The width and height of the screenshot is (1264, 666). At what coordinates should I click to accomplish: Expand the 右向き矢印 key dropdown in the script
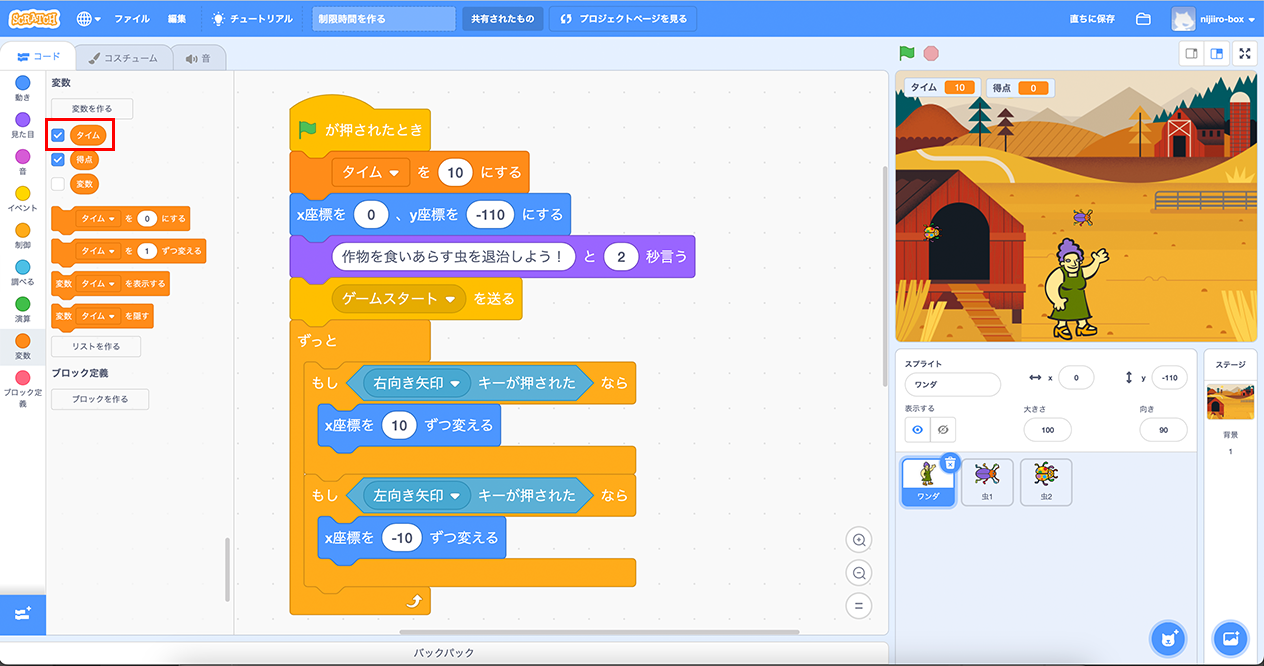(x=455, y=384)
